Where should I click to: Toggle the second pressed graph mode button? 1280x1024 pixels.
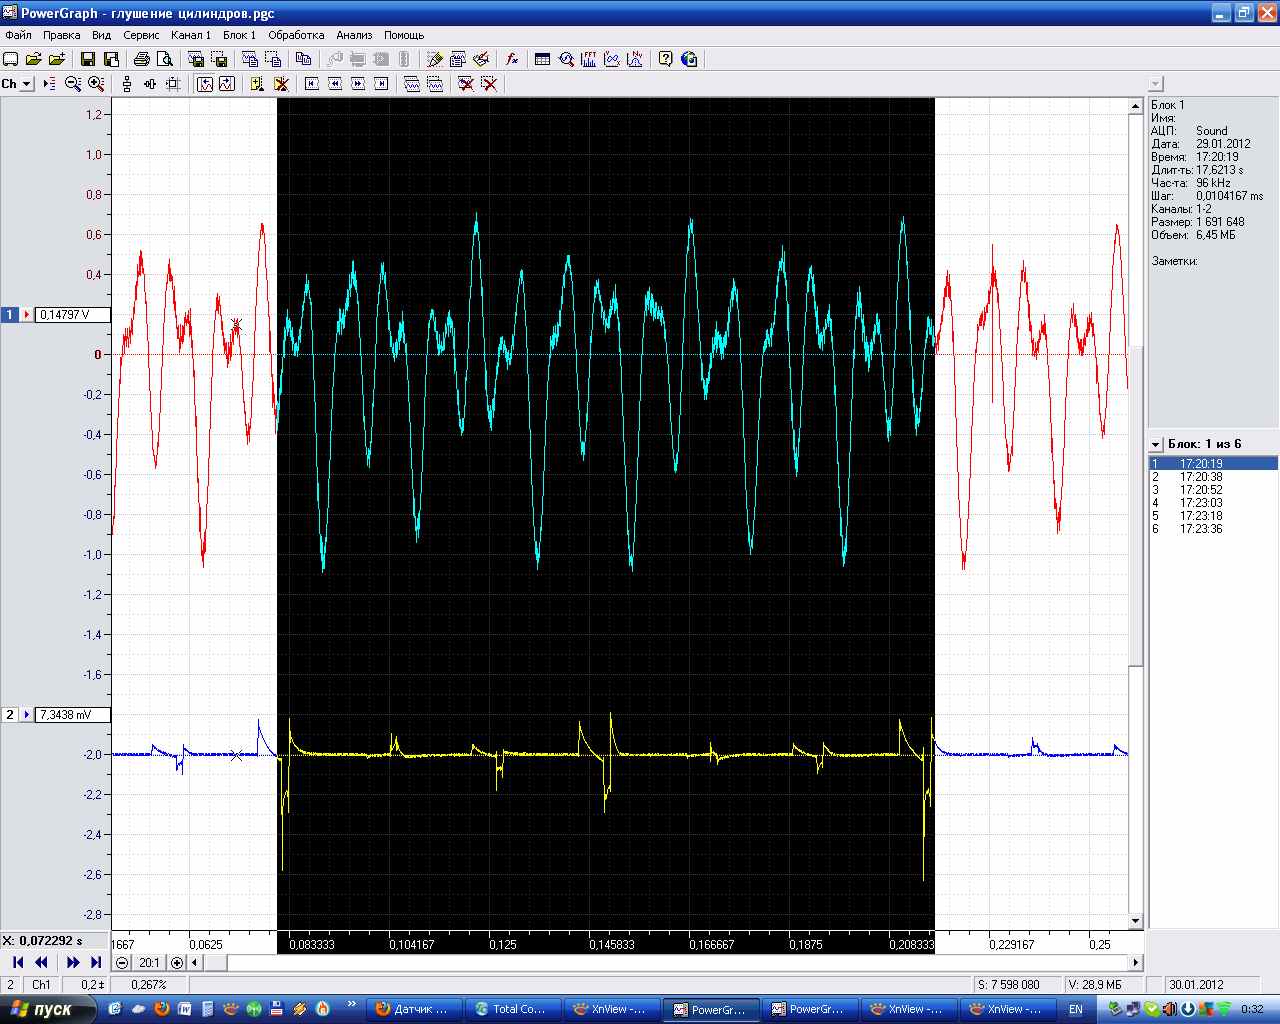[x=227, y=84]
